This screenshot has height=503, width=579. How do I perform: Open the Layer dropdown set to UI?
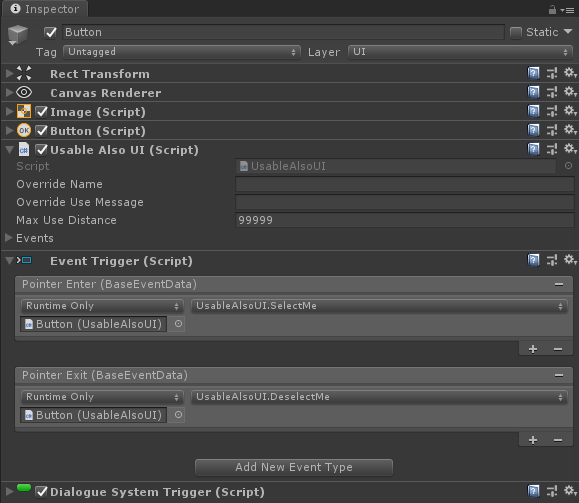click(460, 52)
